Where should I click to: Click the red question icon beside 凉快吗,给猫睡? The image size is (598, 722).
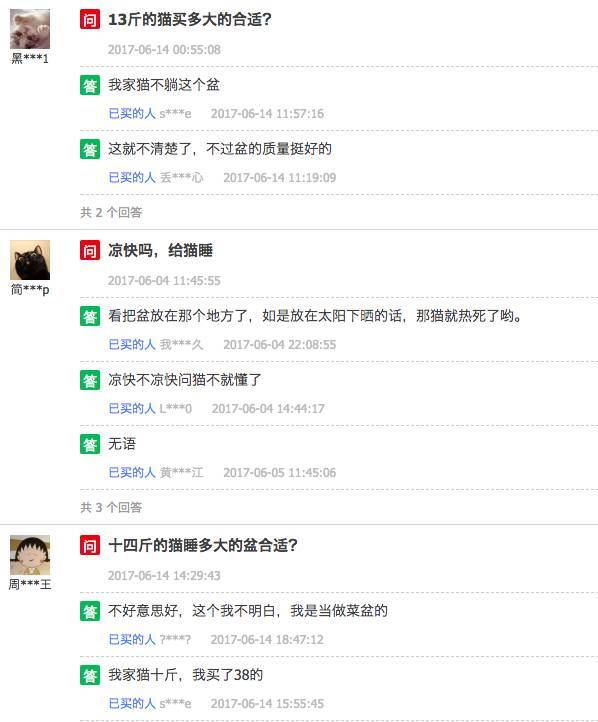(90, 250)
